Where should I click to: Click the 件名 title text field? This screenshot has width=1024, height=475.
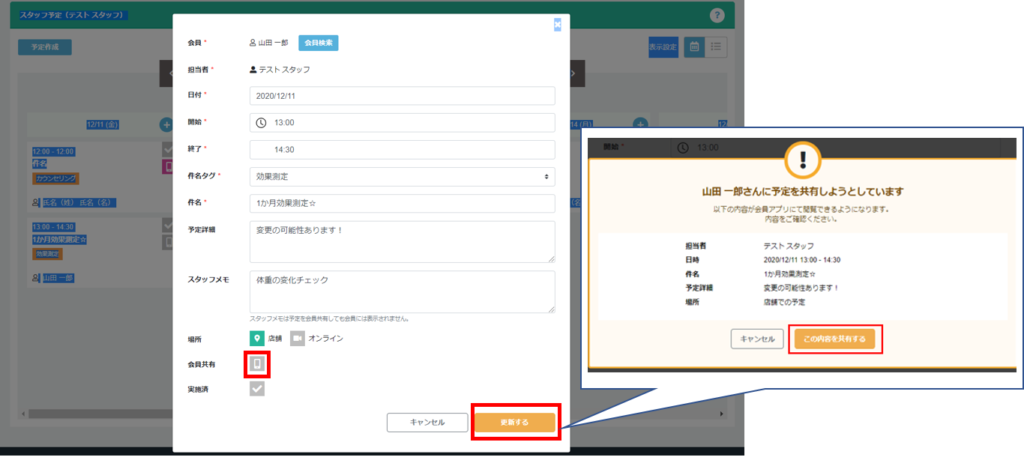click(402, 203)
